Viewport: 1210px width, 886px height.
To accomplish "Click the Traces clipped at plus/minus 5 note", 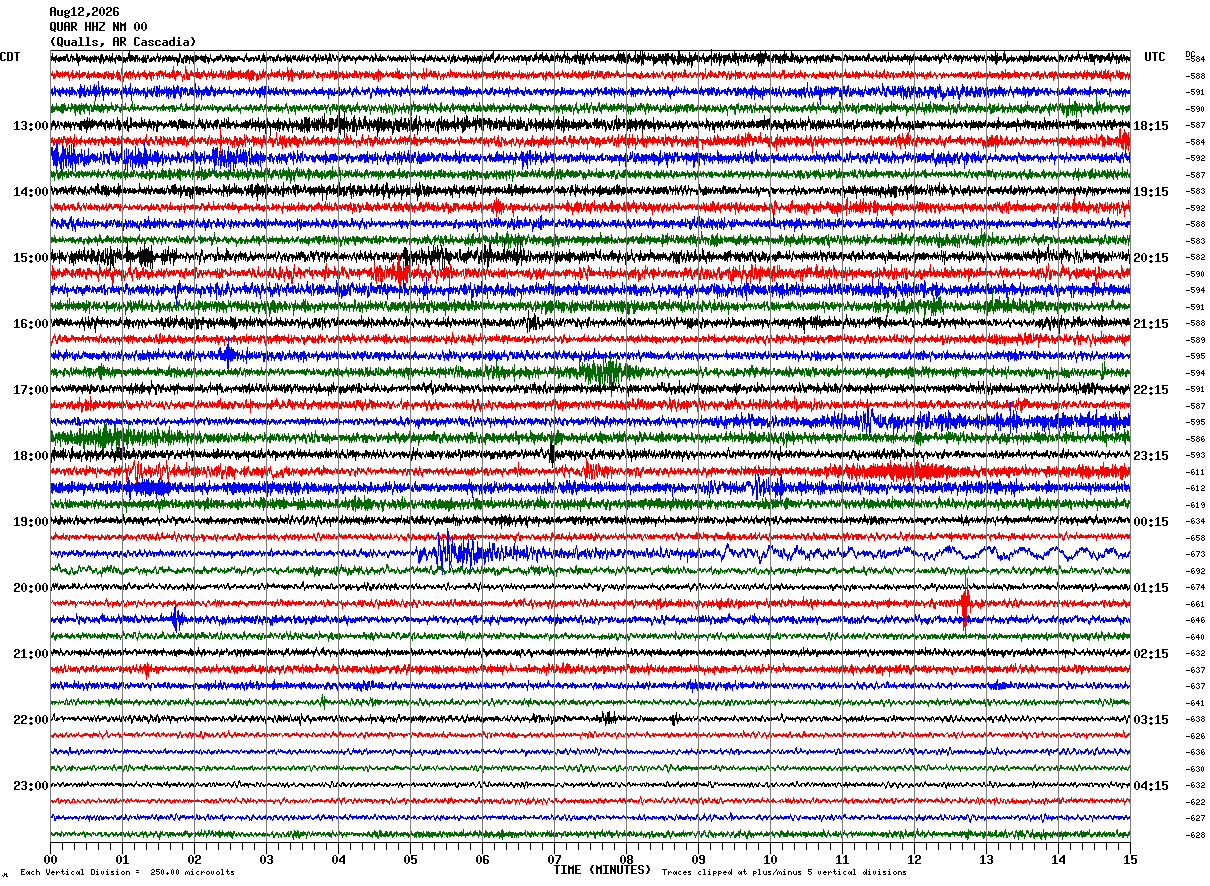I will coord(784,872).
